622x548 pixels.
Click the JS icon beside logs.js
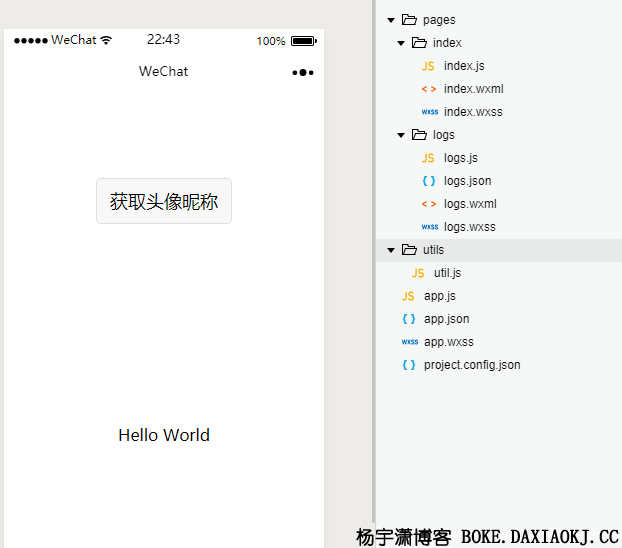(428, 158)
